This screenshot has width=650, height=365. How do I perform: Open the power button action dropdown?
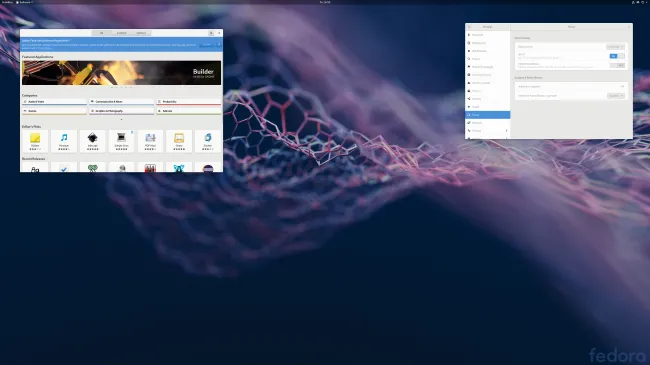(616, 96)
